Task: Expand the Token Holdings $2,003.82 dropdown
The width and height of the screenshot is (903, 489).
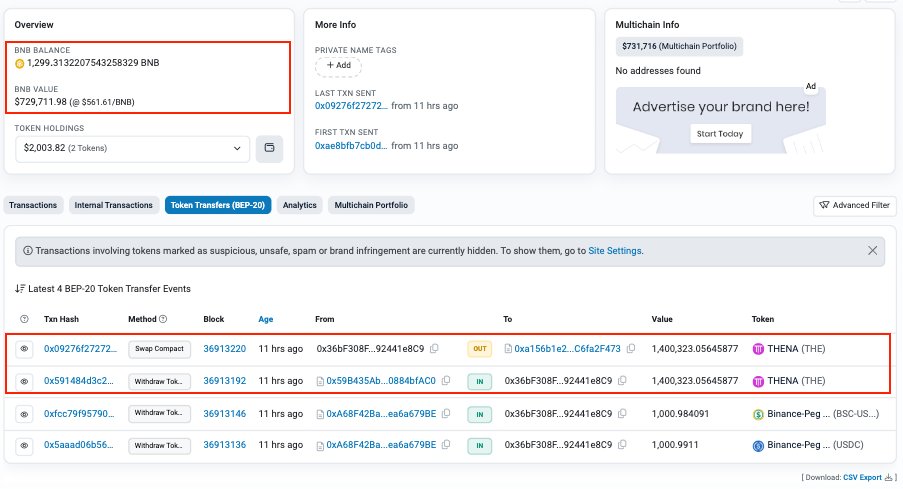Action: (x=132, y=149)
